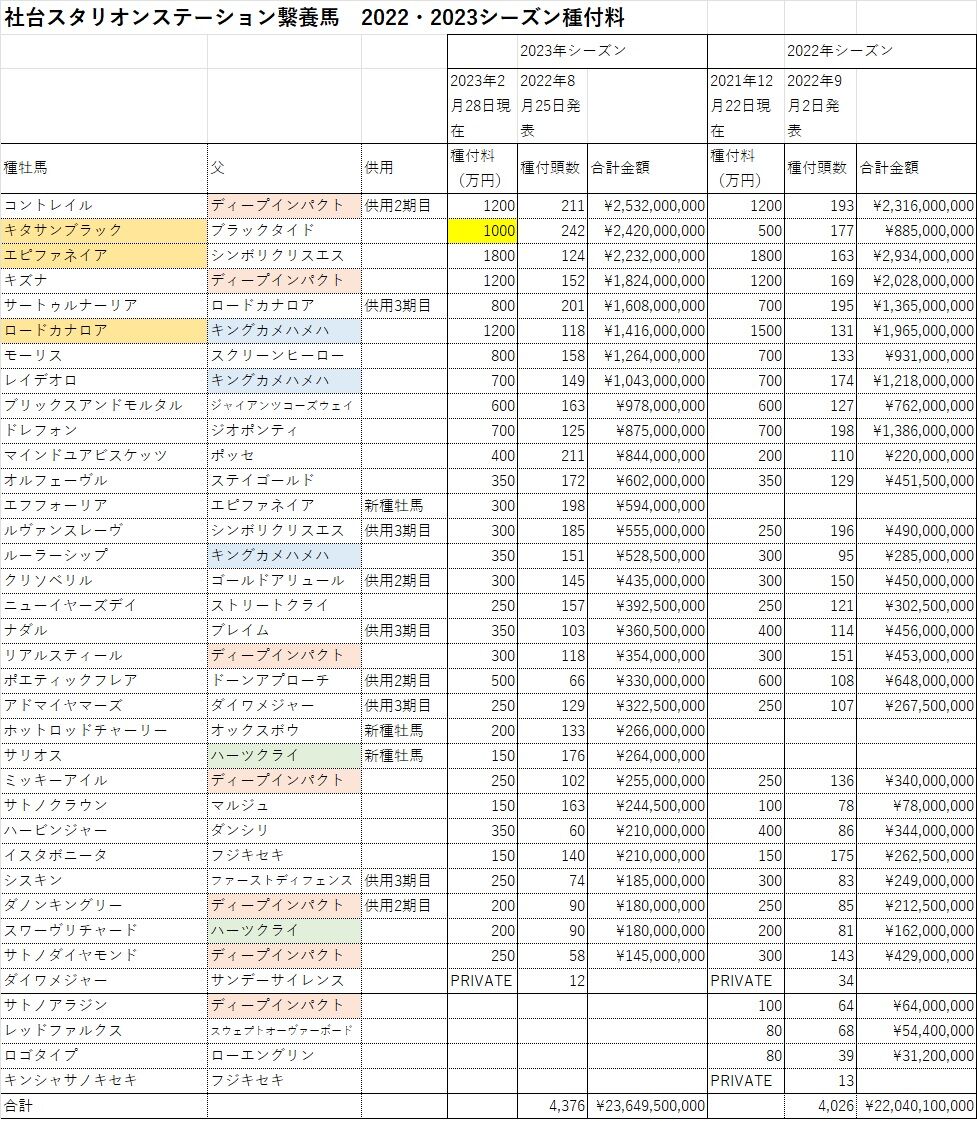Click the リアルスティール cell

tap(104, 656)
